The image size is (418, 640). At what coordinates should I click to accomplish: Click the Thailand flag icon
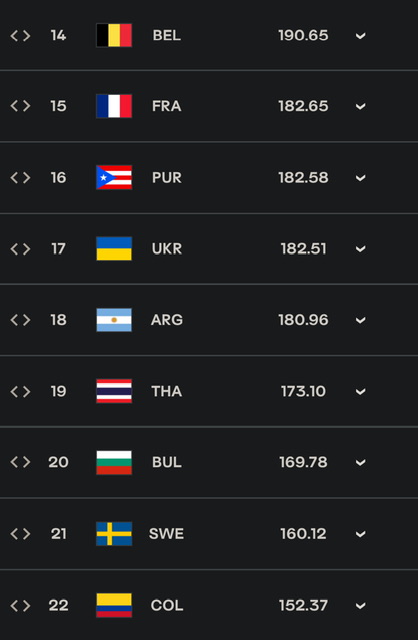point(114,391)
